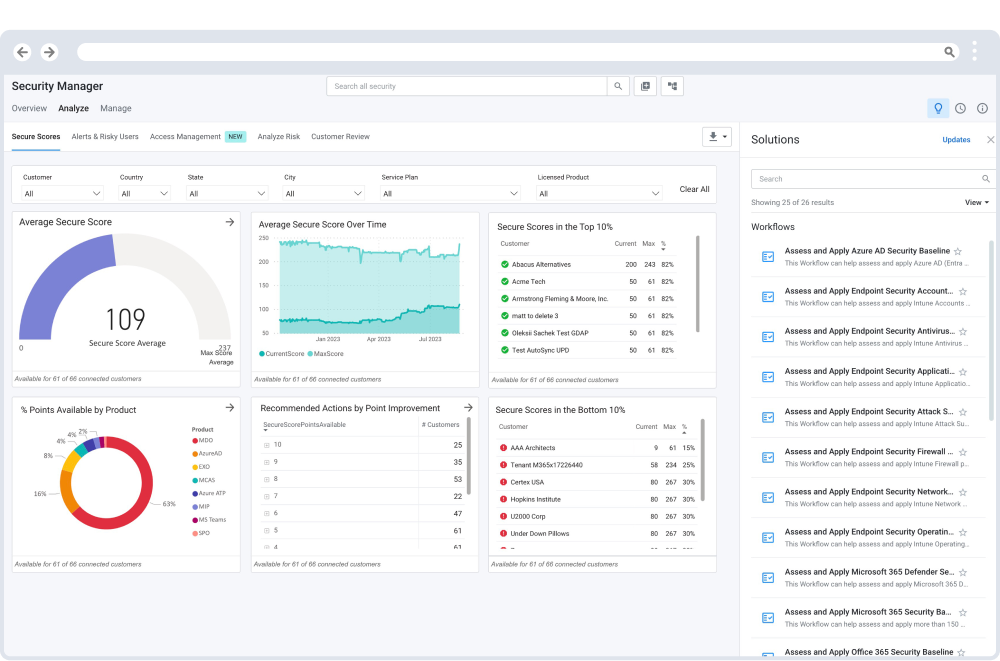This screenshot has width=1000, height=661.
Task: Open the % Points Available by Product arrow
Action: [230, 408]
